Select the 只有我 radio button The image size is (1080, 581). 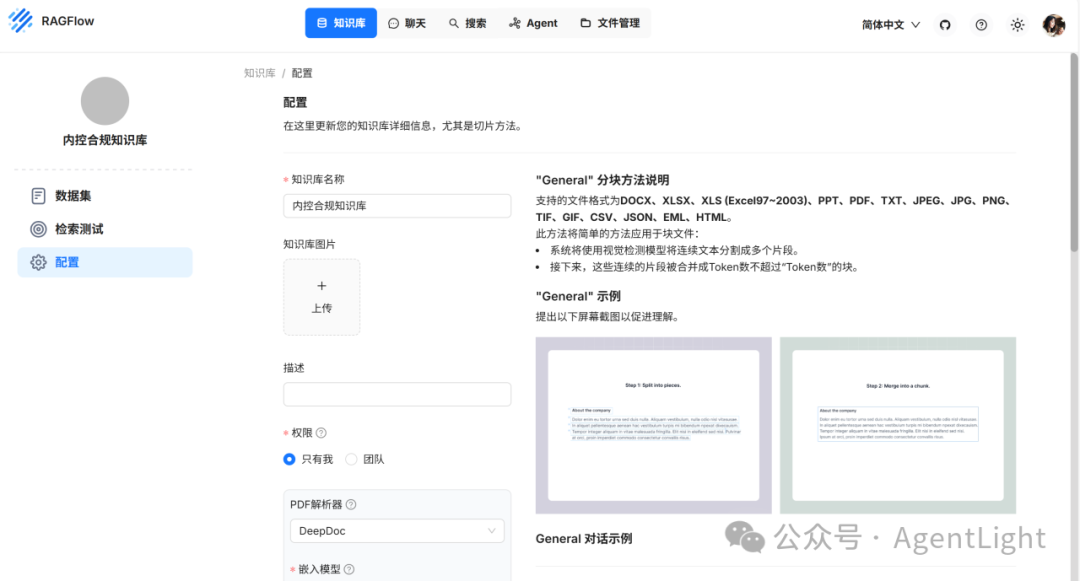(289, 459)
